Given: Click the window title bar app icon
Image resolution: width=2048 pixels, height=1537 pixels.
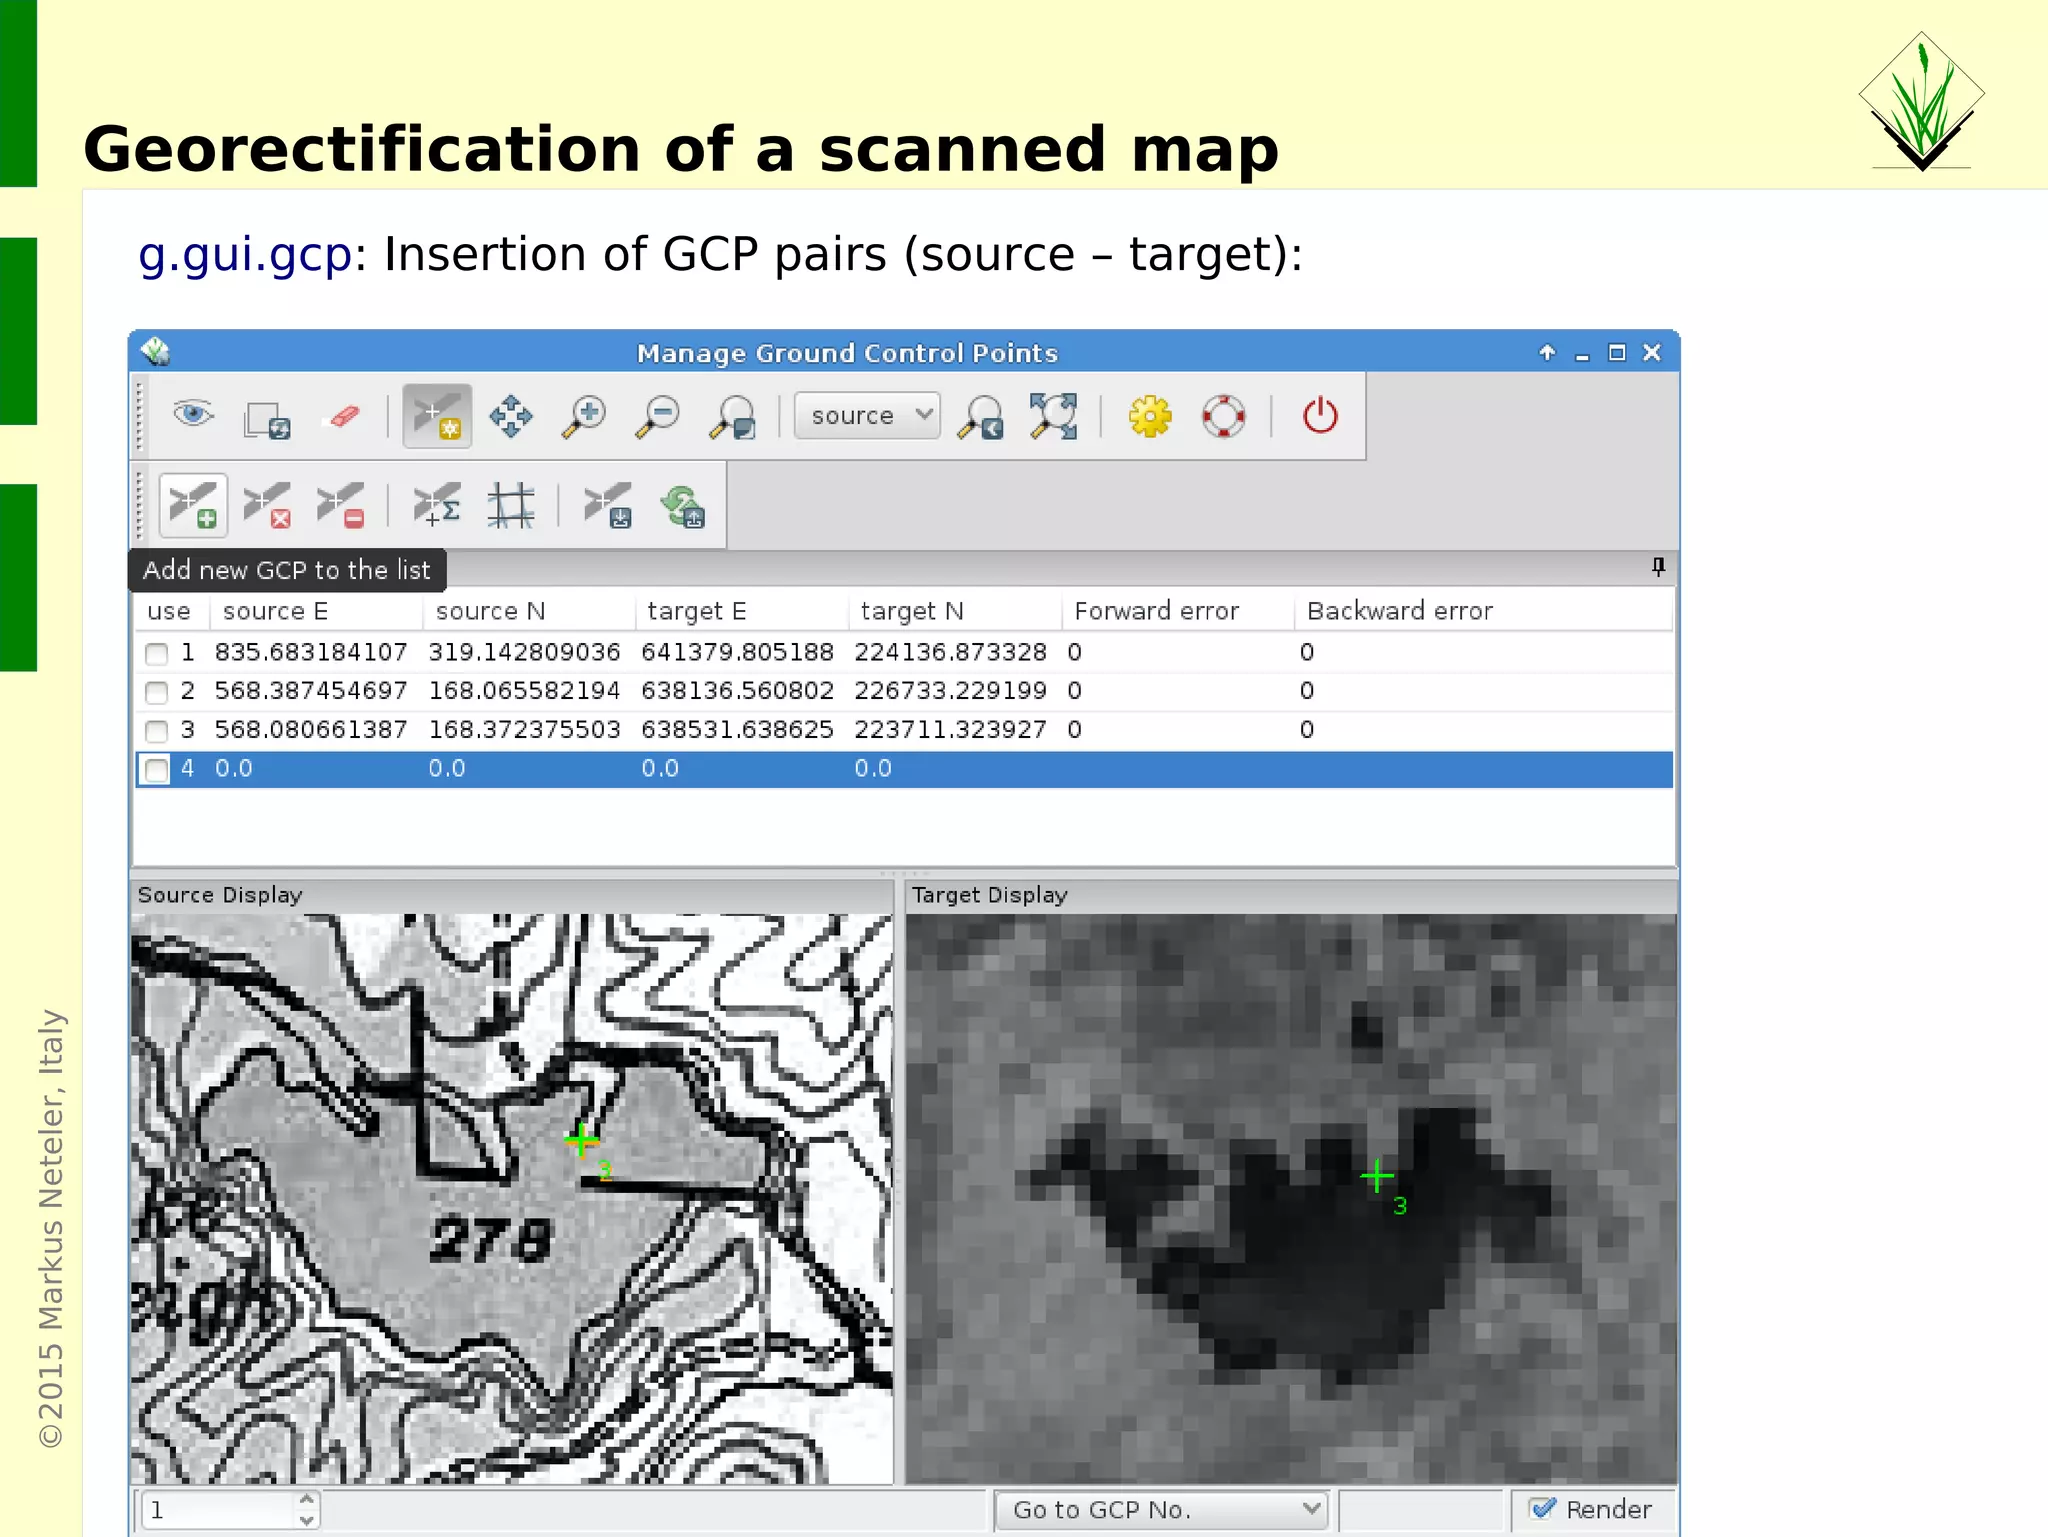Looking at the screenshot, I should pos(155,352).
